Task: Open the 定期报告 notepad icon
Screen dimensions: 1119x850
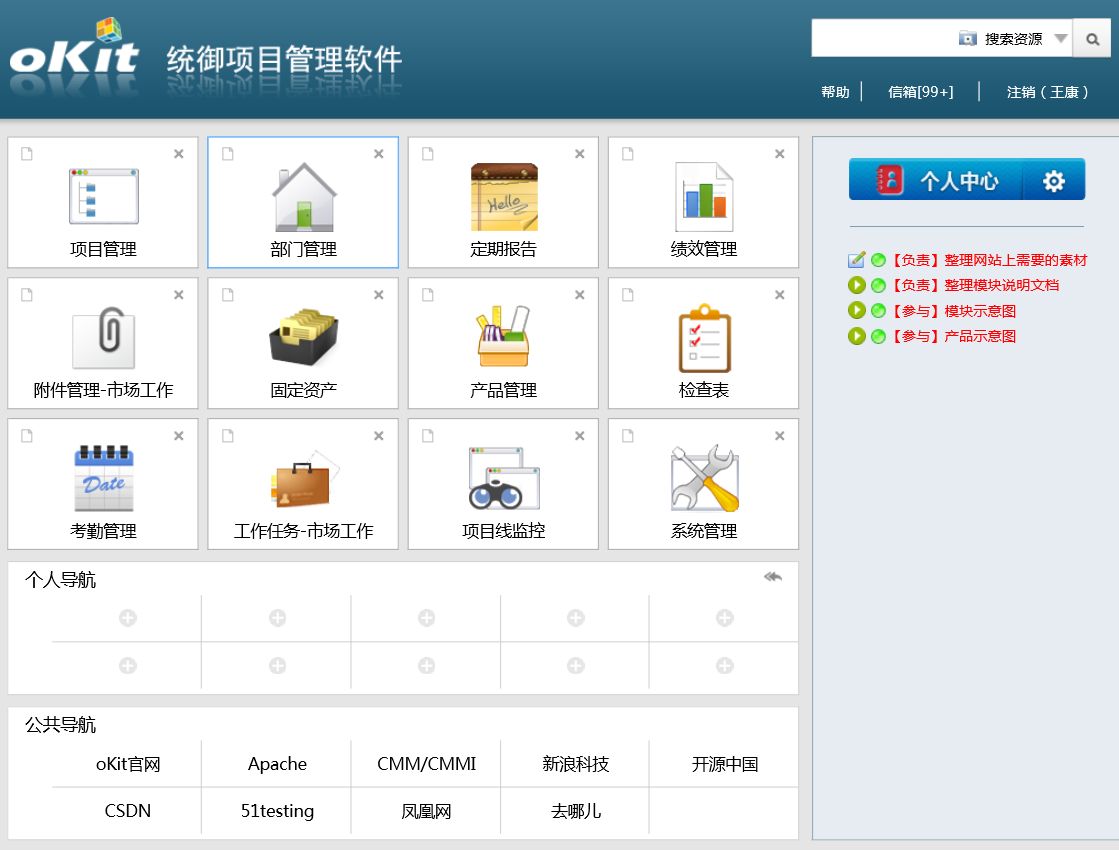Action: [x=504, y=196]
